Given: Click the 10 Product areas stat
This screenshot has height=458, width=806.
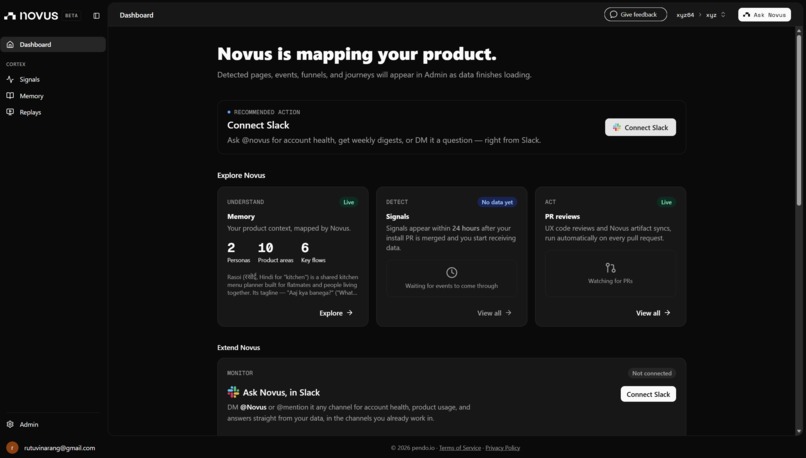Looking at the screenshot, I should pos(276,252).
